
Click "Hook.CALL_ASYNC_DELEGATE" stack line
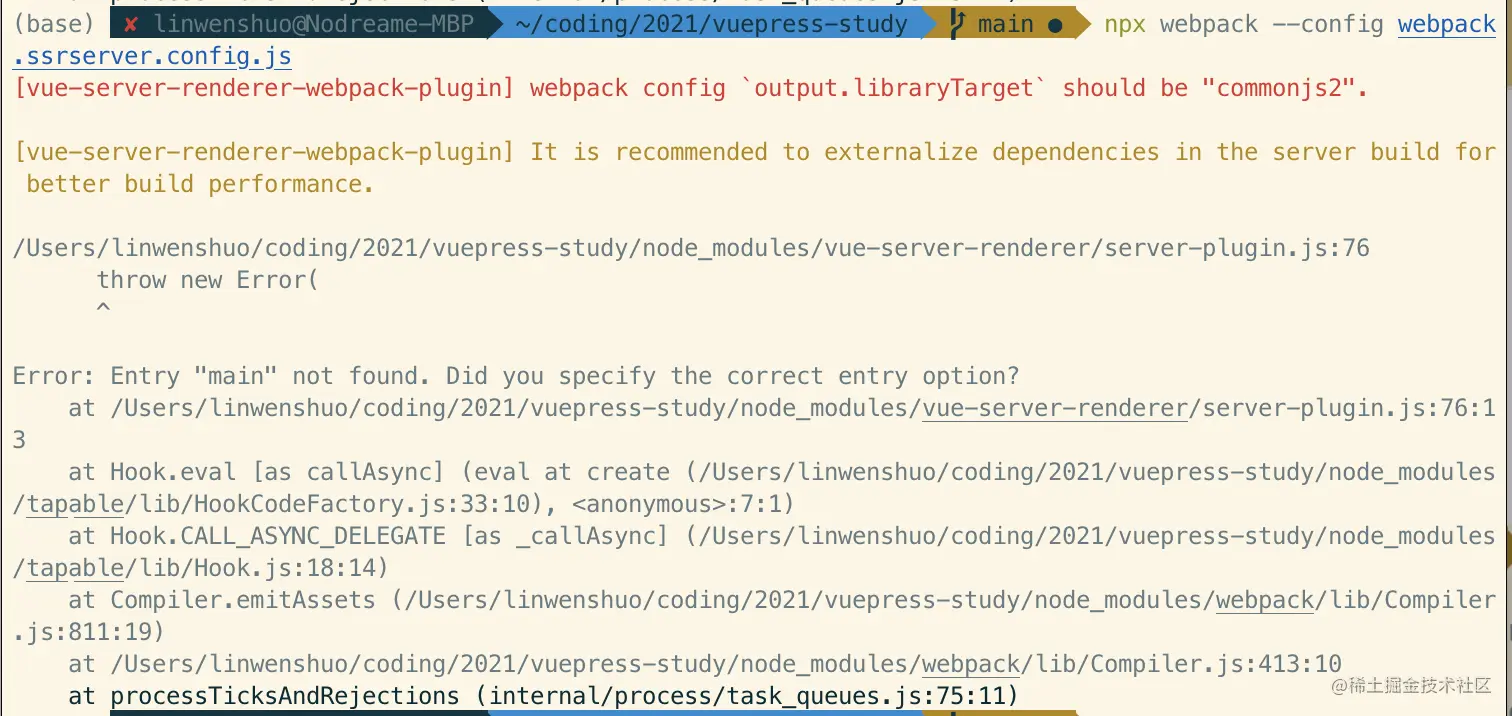782,536
